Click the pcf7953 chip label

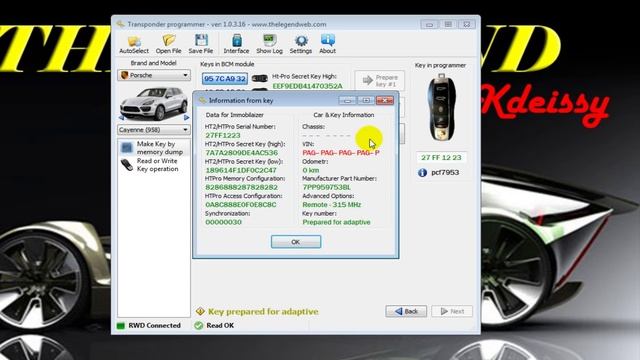point(445,173)
